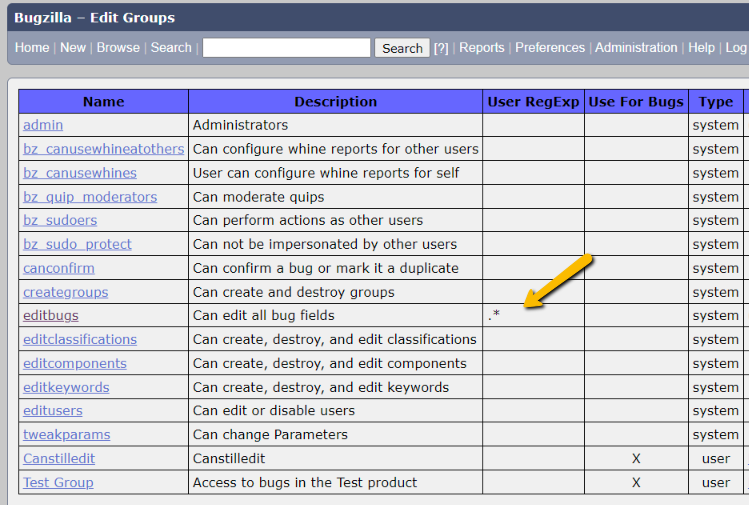Select the 'Can moderate quips' description
The width and height of the screenshot is (749, 505).
(x=258, y=197)
